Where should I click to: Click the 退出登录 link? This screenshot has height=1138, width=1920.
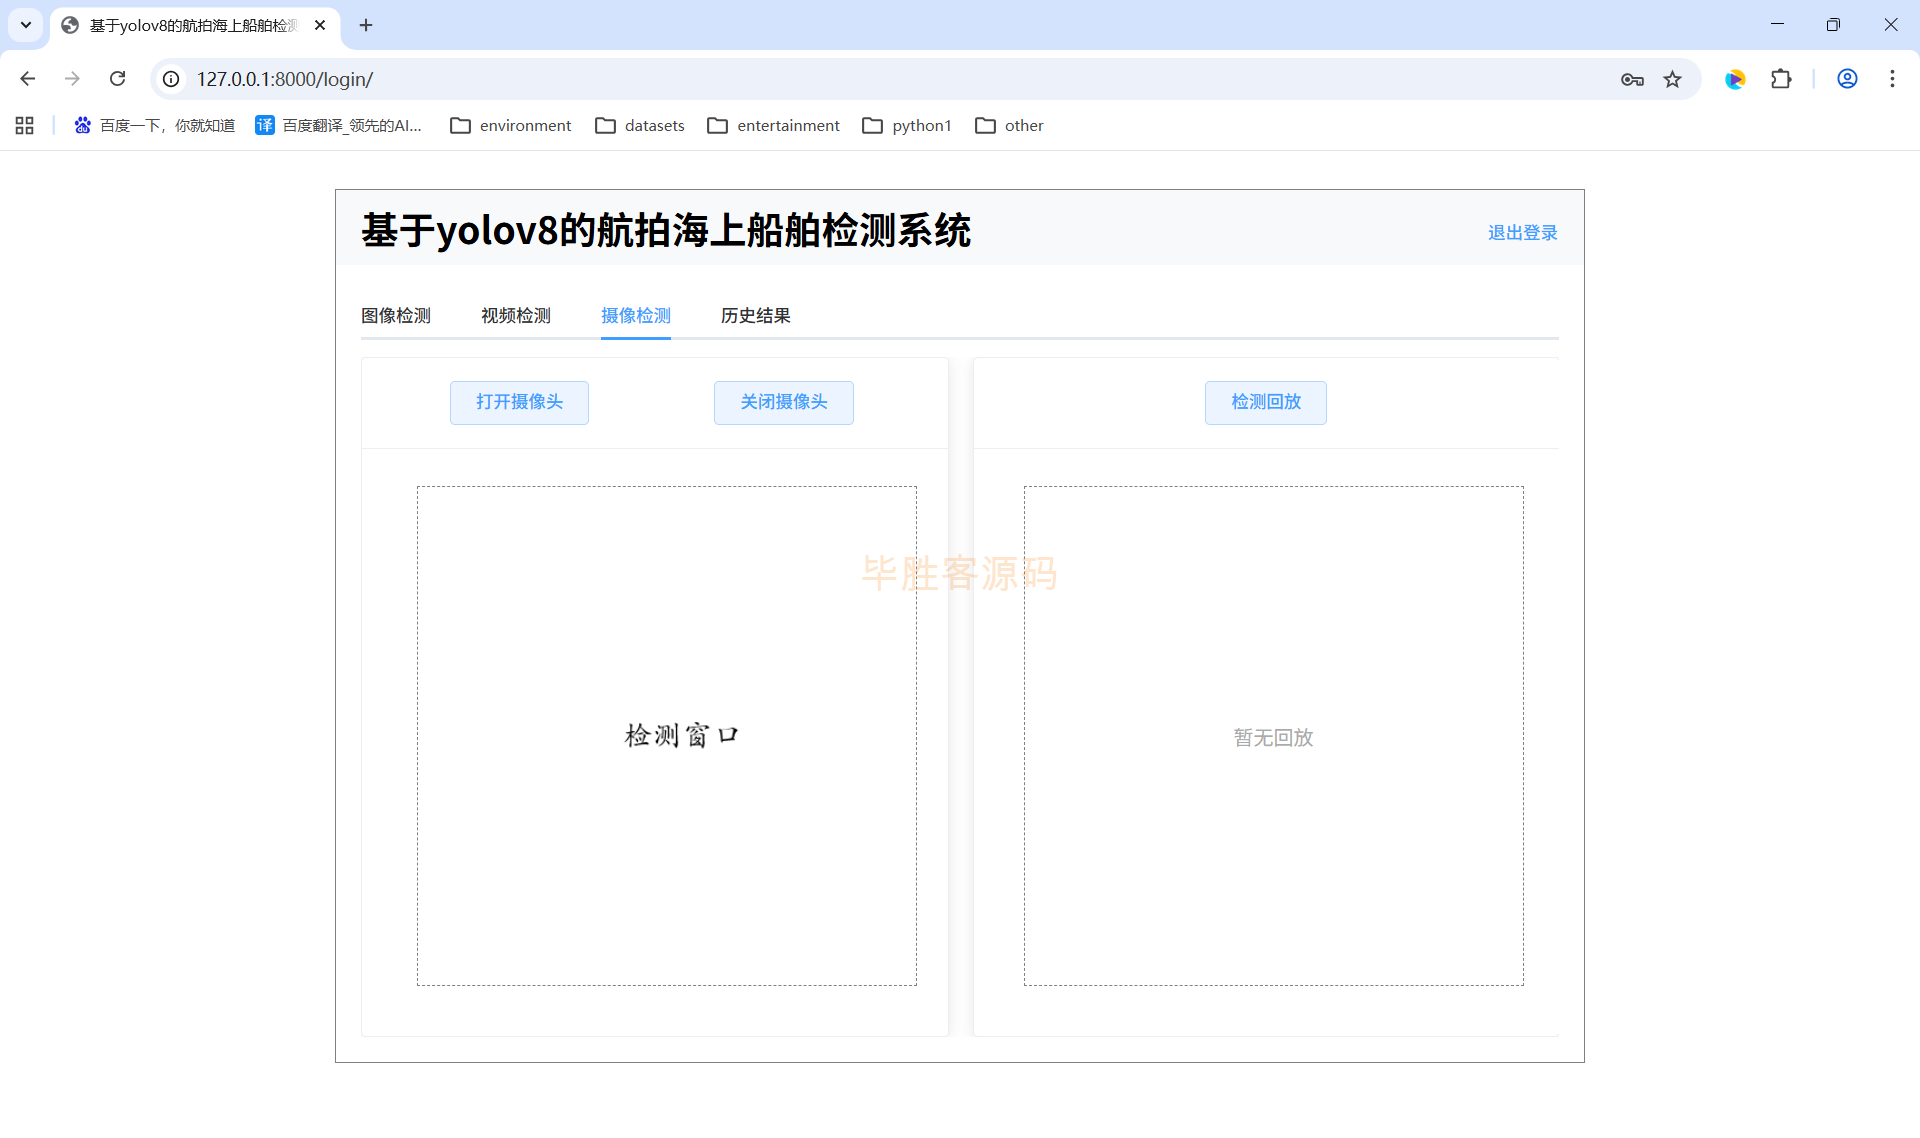point(1522,233)
